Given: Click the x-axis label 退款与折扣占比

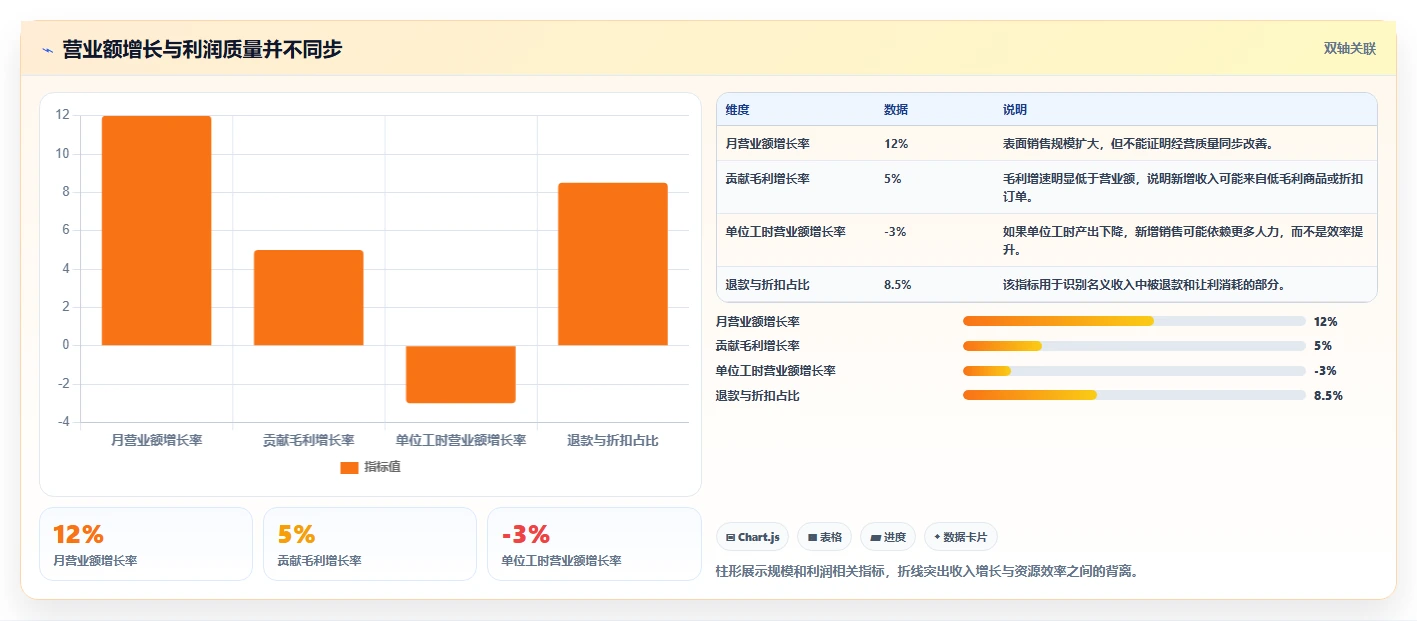Looking at the screenshot, I should pyautogui.click(x=613, y=440).
